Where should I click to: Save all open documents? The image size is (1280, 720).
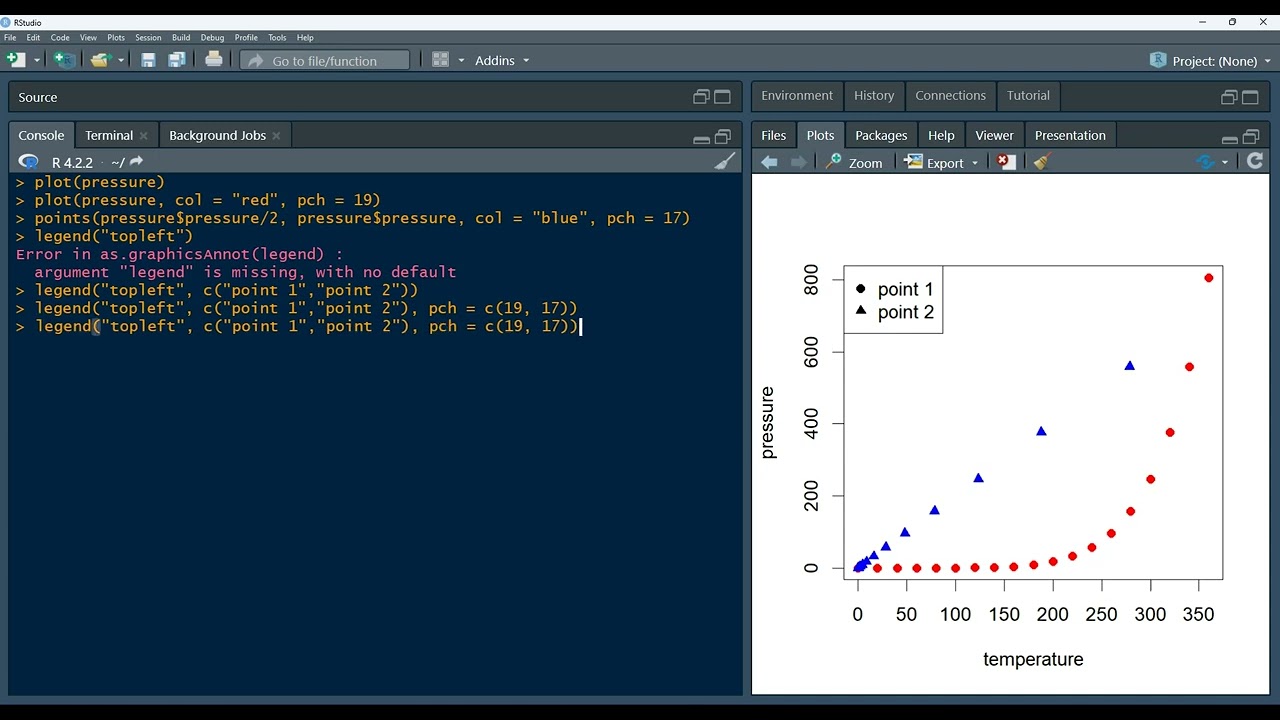click(177, 60)
